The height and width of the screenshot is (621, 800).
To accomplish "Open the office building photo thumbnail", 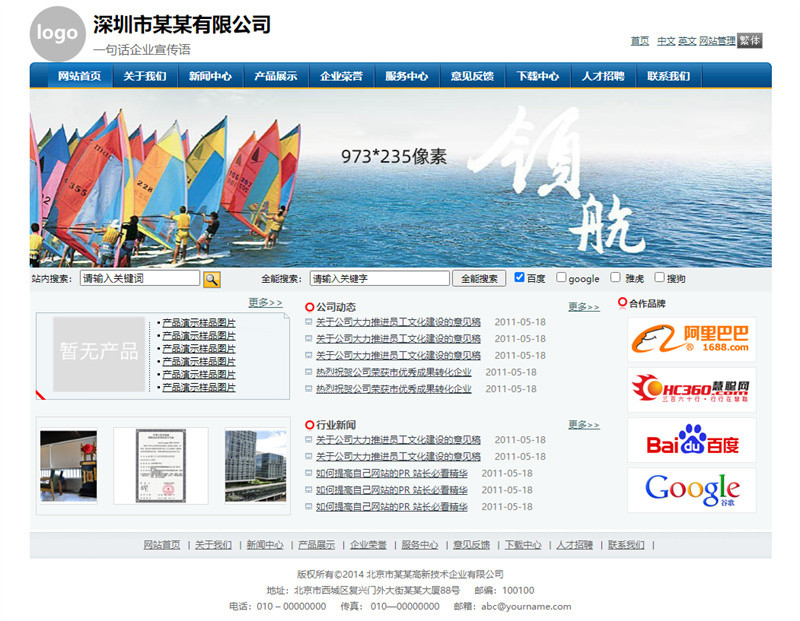I will click(x=256, y=465).
